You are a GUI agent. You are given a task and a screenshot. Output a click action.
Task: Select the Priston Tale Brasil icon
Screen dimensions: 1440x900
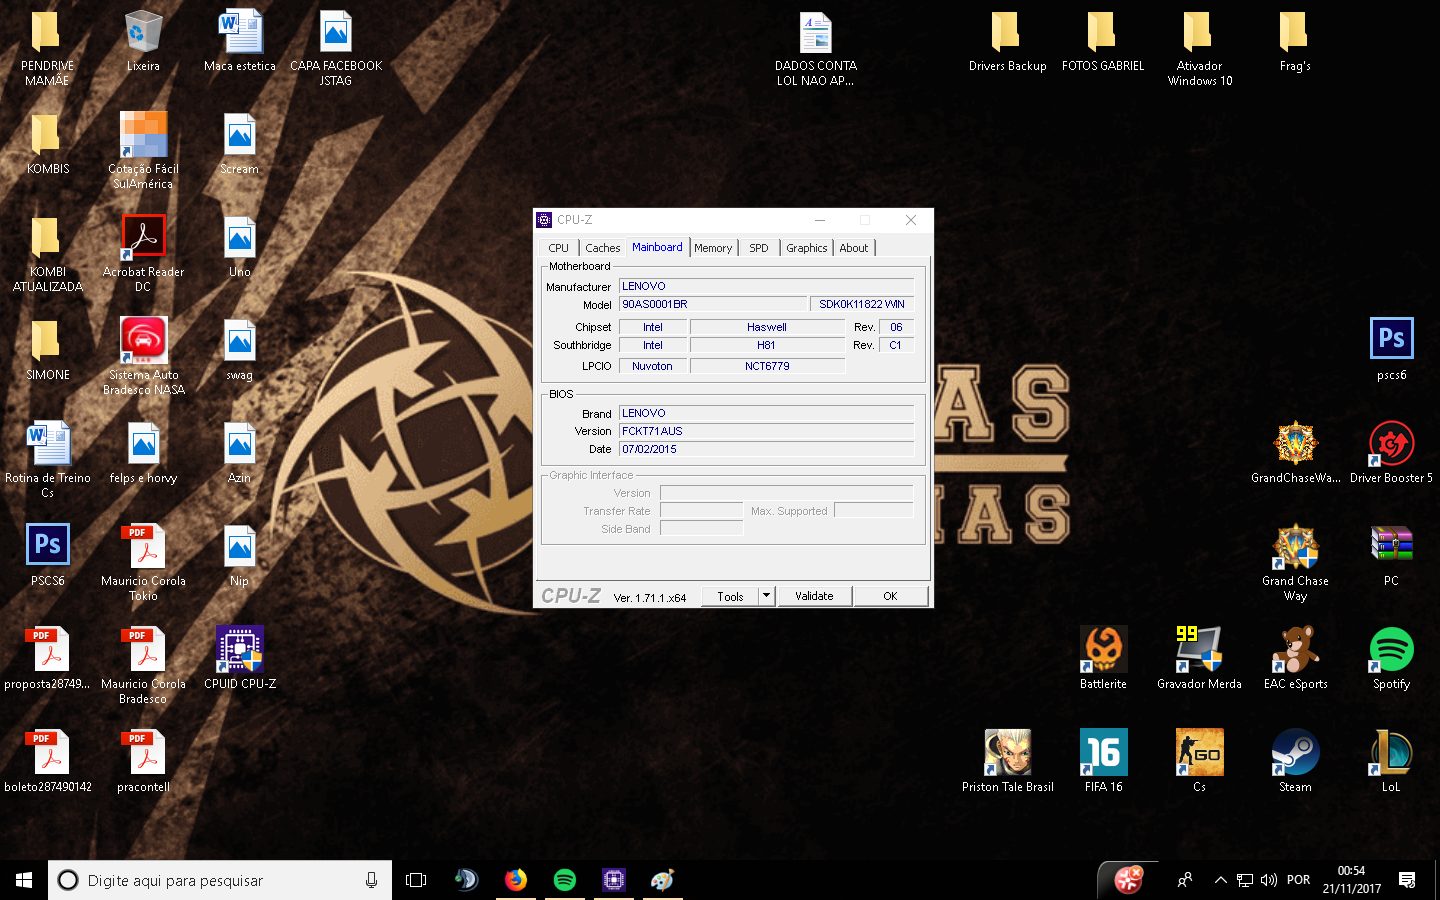(1007, 762)
